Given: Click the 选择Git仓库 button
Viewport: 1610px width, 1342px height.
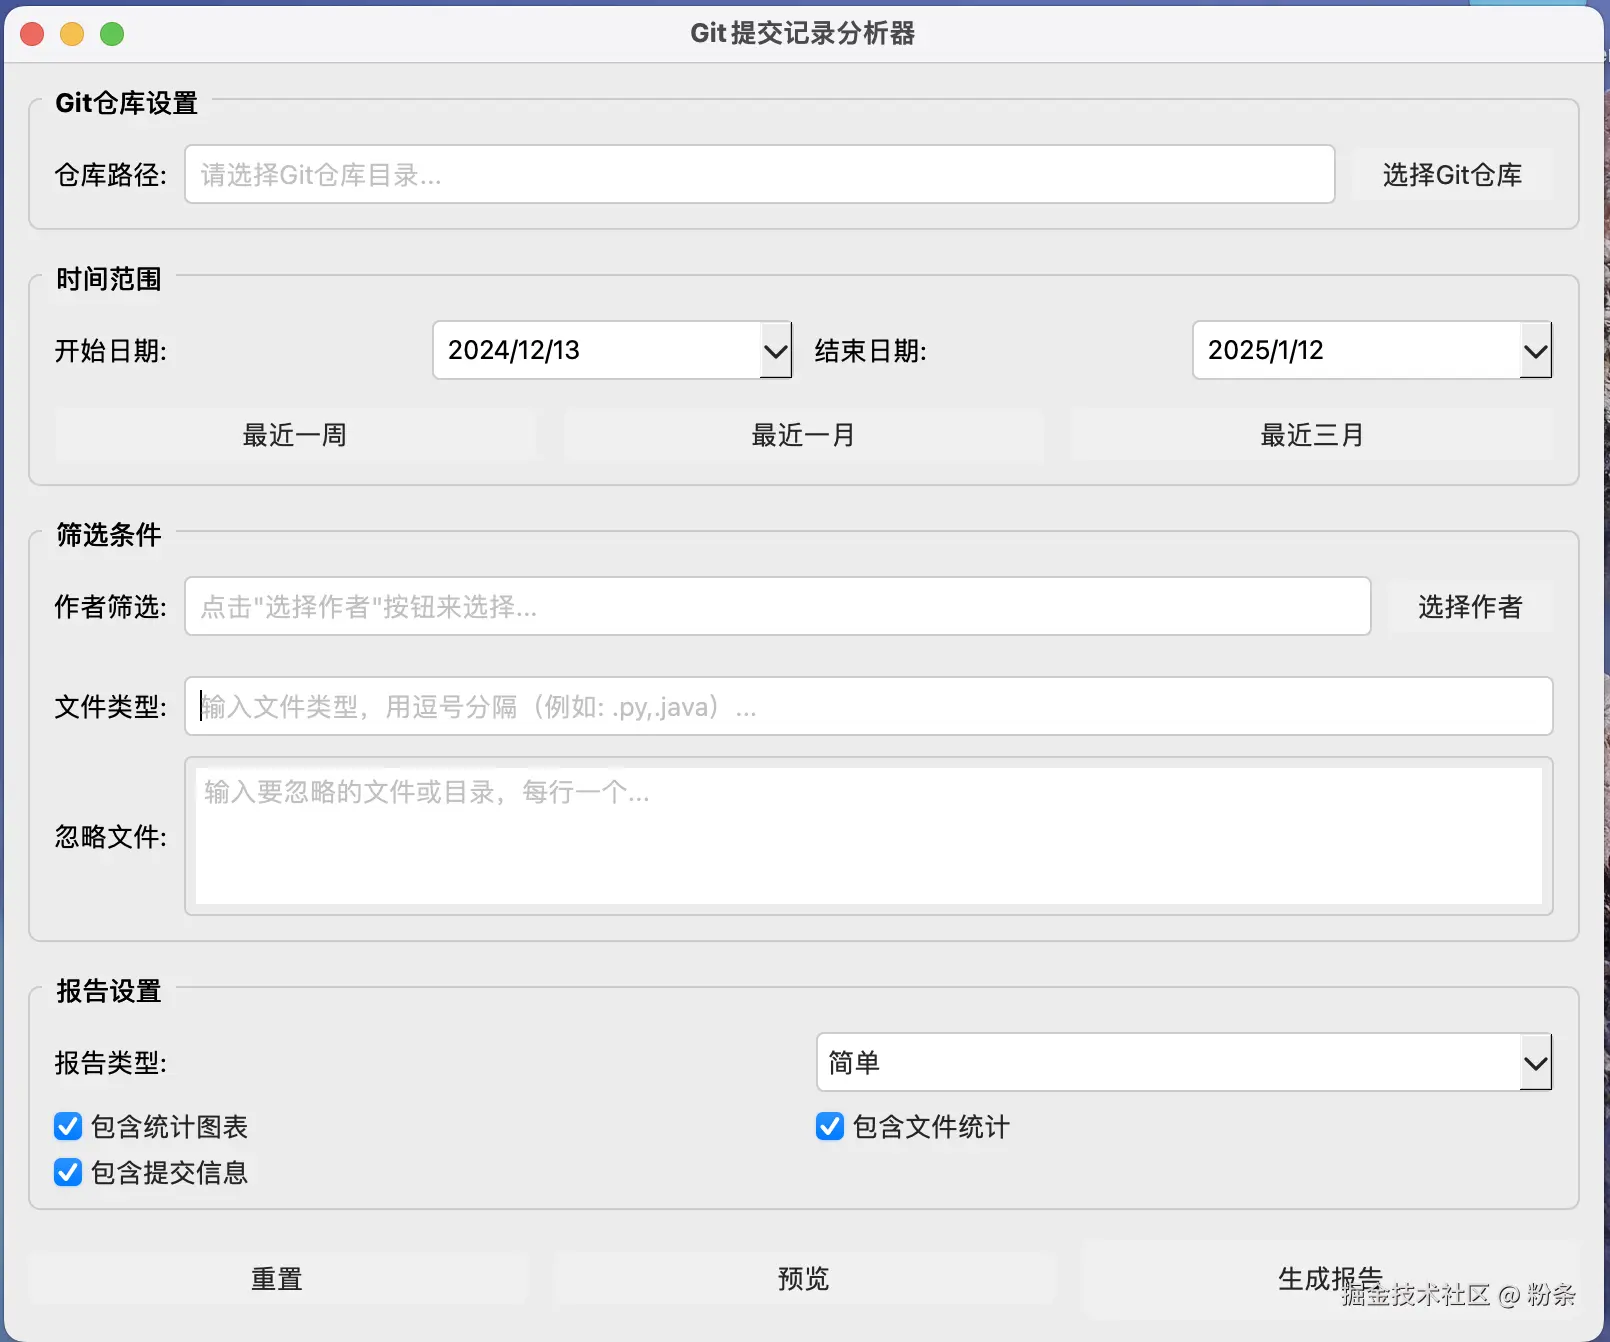Looking at the screenshot, I should [1450, 174].
